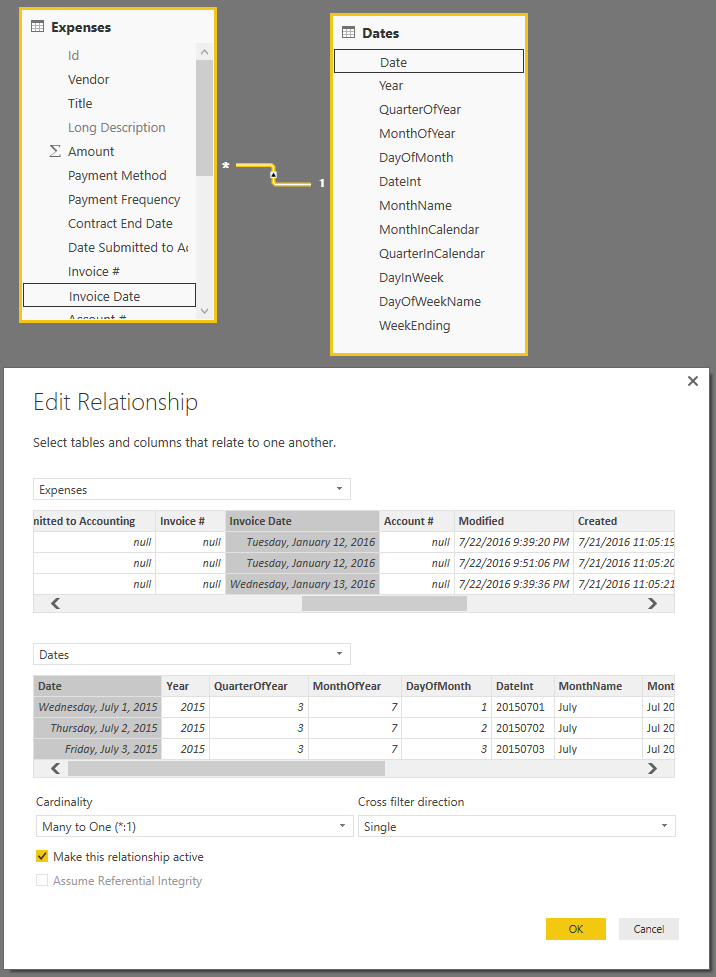This screenshot has width=716, height=977.
Task: Click cell Wednesday, January 13, 2016
Action: (x=302, y=584)
